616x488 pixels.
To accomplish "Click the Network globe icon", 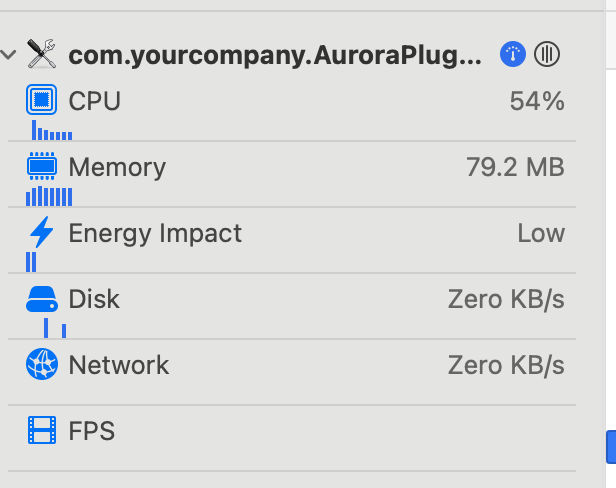I will click(x=42, y=365).
